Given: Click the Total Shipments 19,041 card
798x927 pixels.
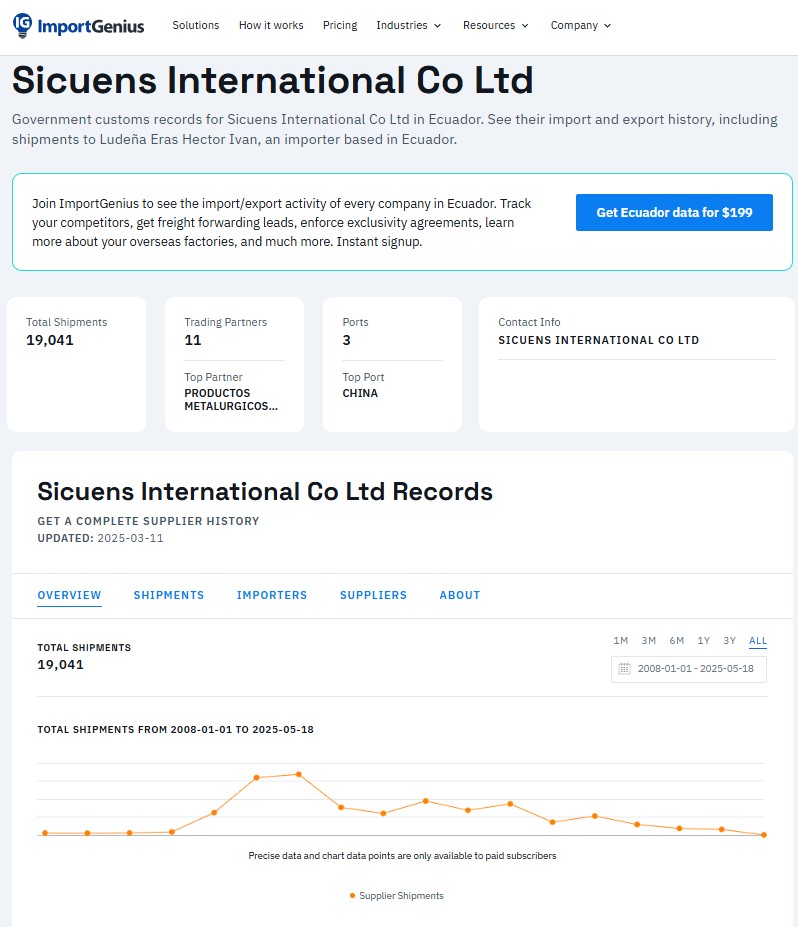Looking at the screenshot, I should pos(76,364).
